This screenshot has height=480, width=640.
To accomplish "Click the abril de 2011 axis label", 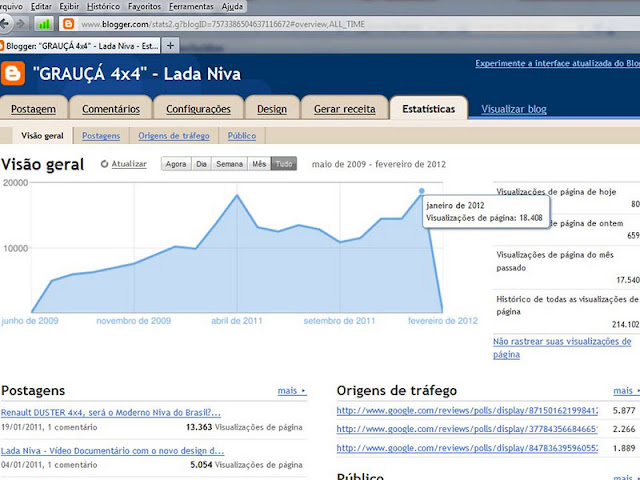I will pyautogui.click(x=237, y=321).
